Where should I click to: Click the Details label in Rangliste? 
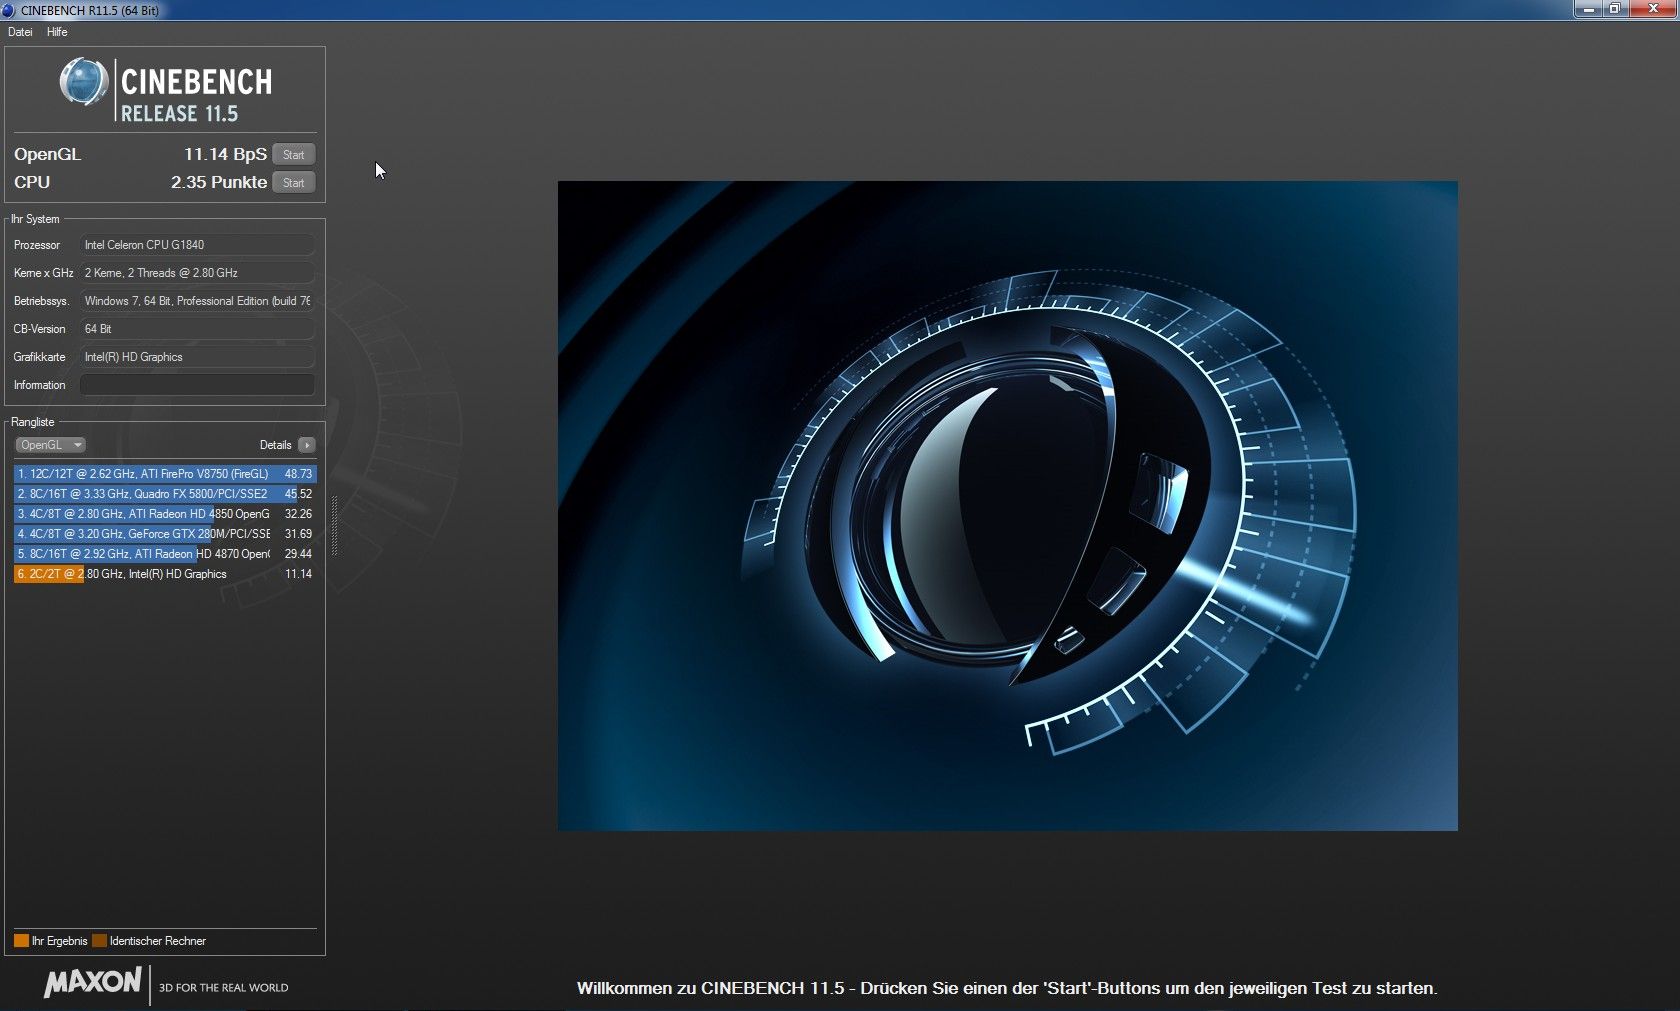(x=276, y=445)
